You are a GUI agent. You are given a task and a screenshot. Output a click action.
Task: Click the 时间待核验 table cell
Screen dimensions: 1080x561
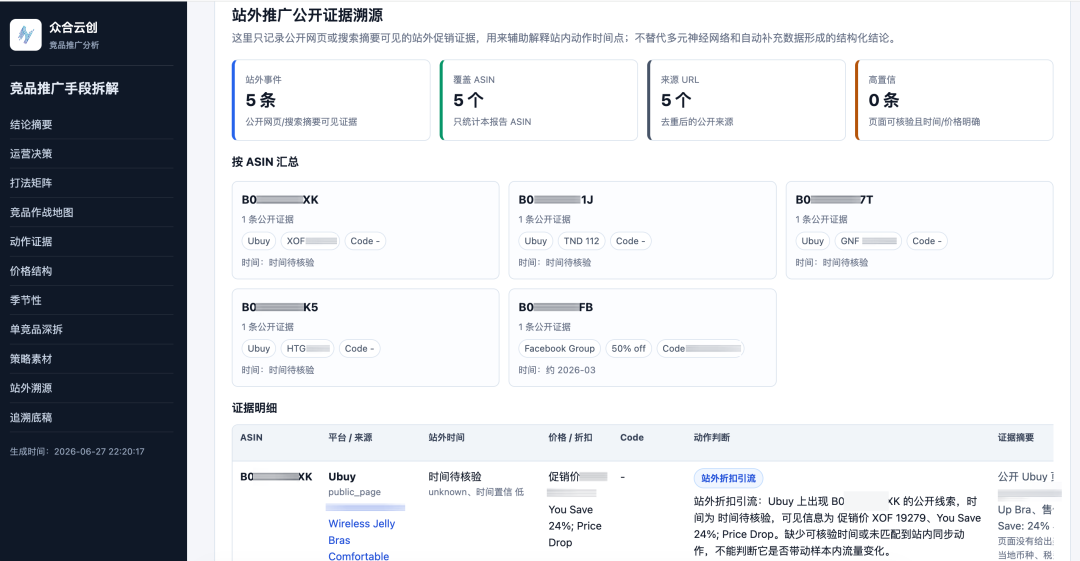[x=455, y=476]
